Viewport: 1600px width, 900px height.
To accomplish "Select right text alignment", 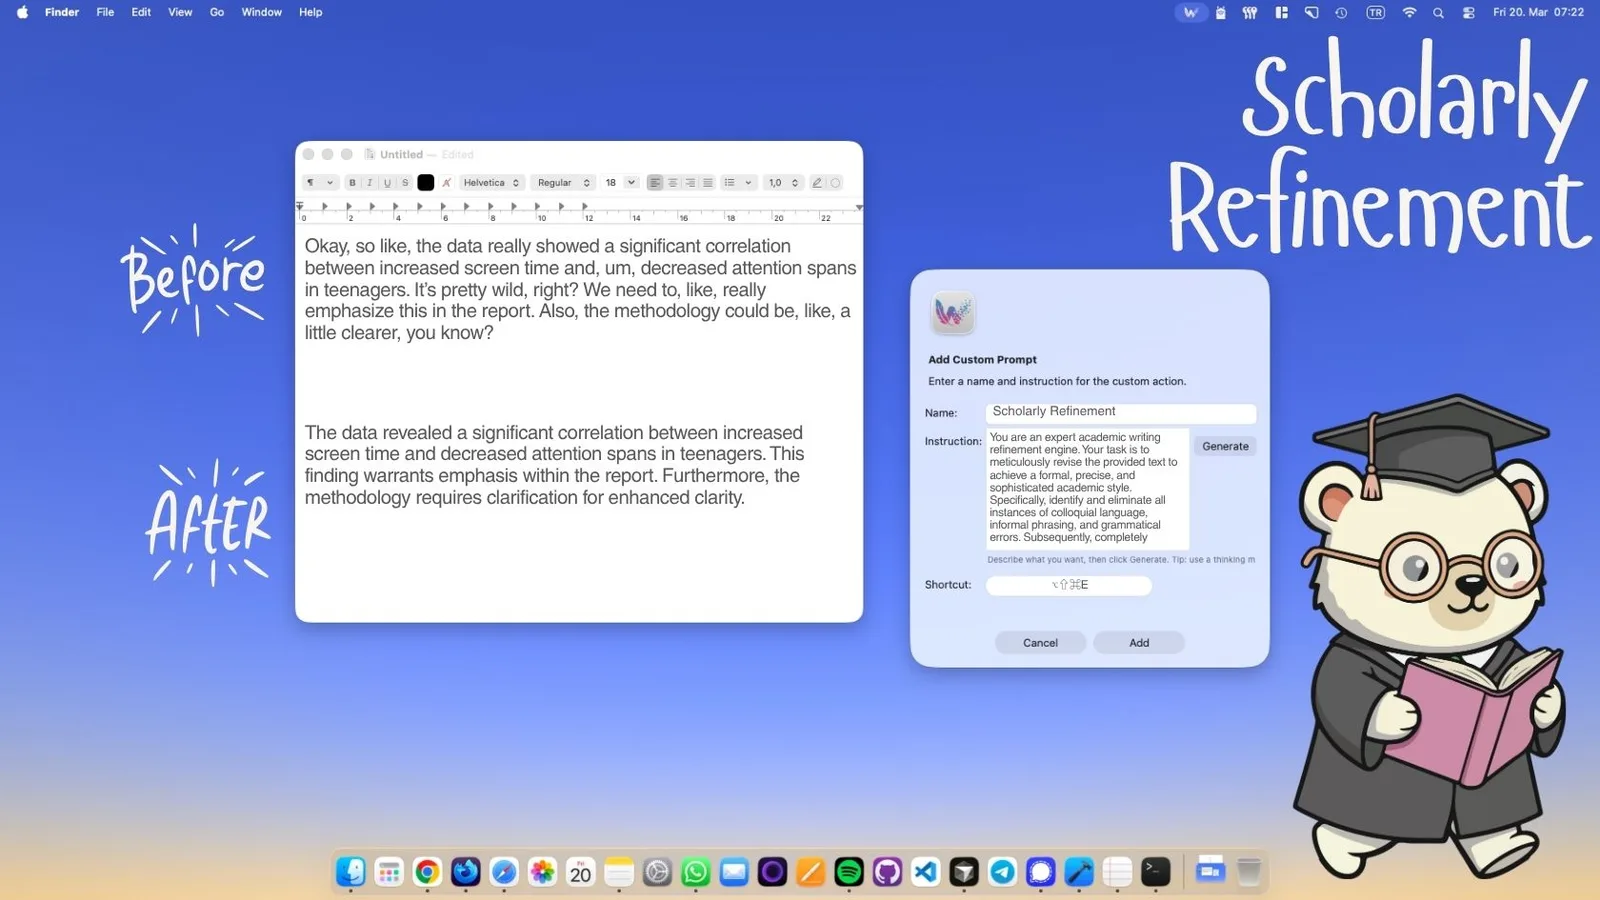I will [690, 183].
